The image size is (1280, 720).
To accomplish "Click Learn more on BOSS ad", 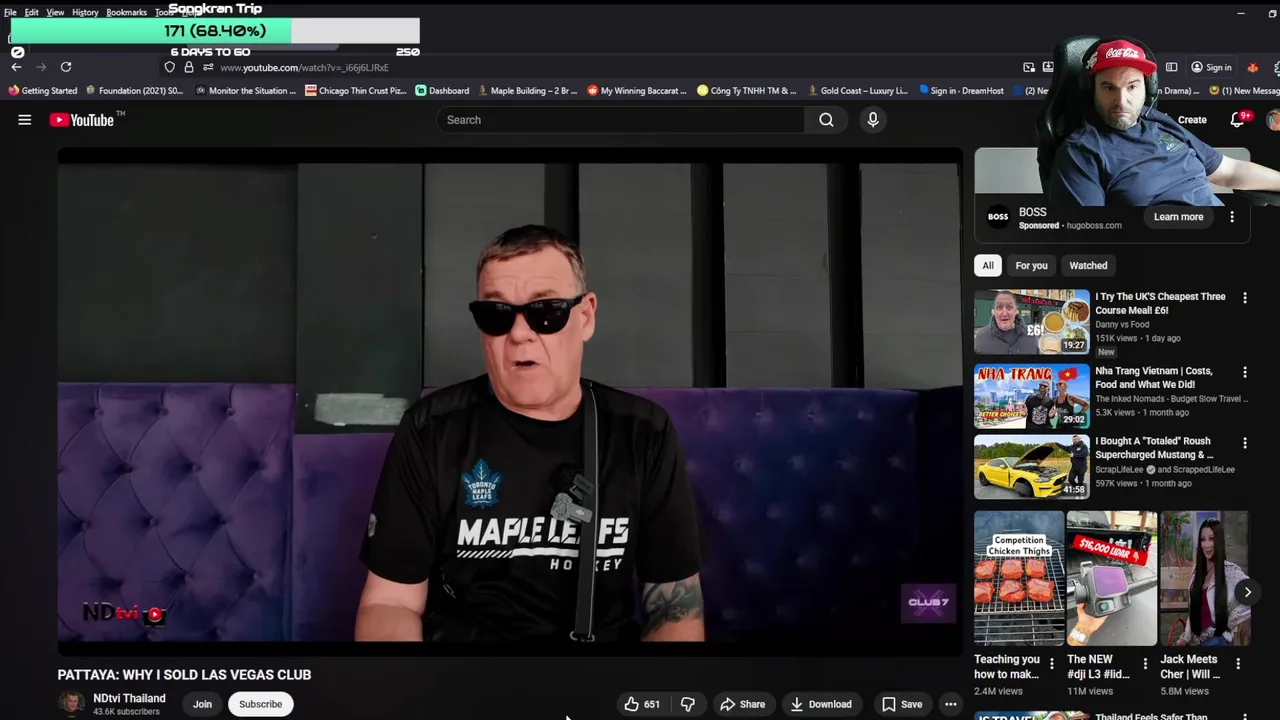I will click(1178, 217).
